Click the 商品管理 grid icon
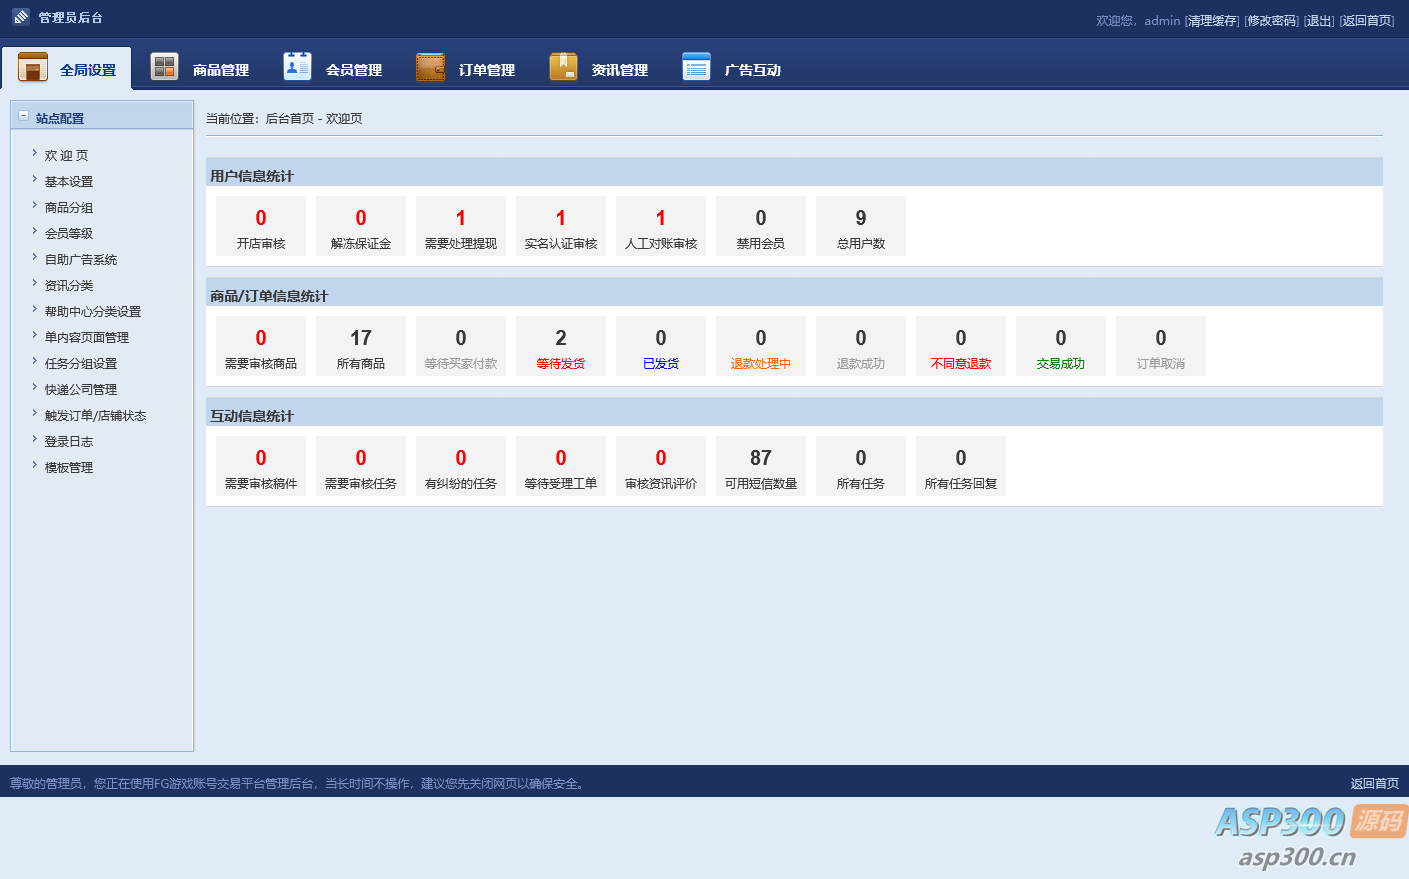The width and height of the screenshot is (1409, 879). pos(164,67)
